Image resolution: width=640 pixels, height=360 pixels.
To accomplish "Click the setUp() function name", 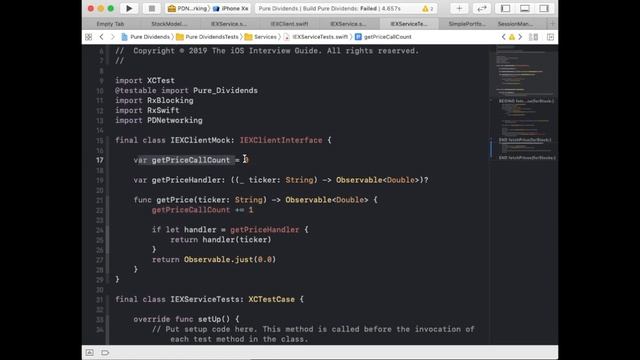I will tap(214, 319).
